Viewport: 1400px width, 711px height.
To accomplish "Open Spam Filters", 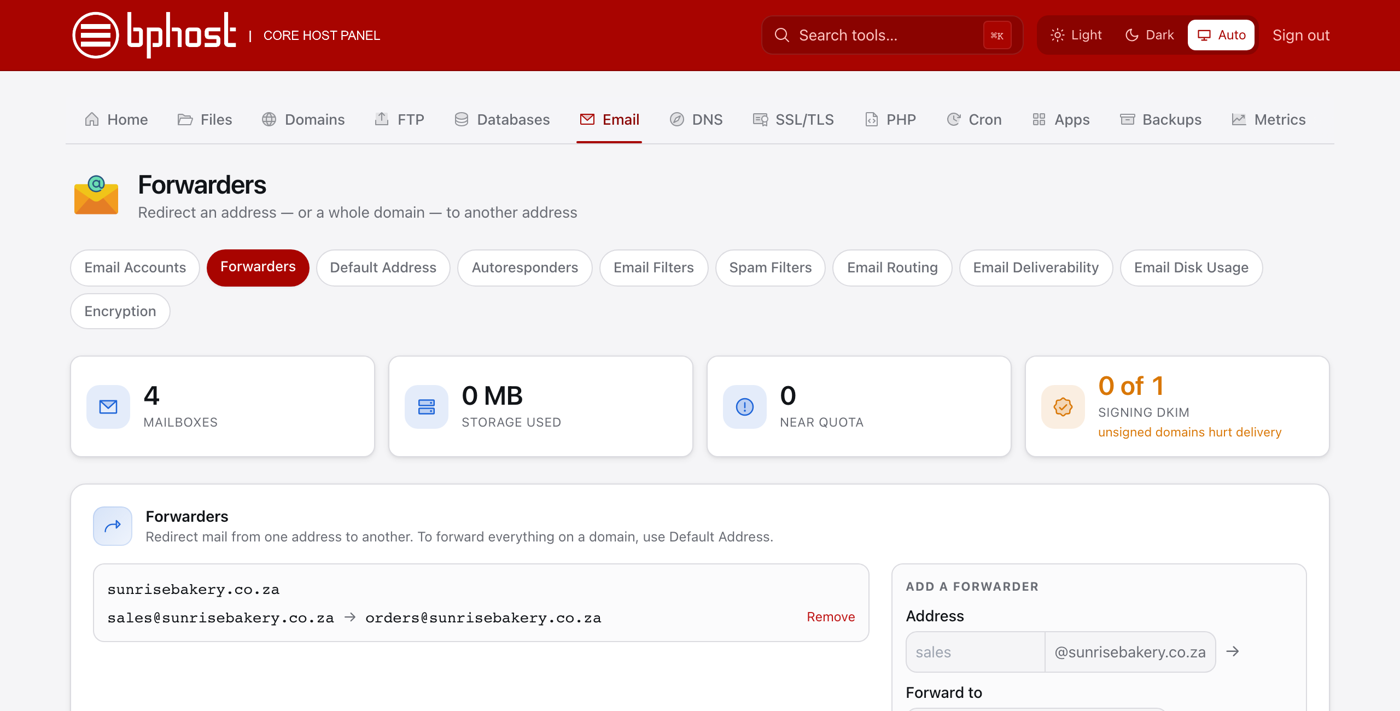I will 770,268.
